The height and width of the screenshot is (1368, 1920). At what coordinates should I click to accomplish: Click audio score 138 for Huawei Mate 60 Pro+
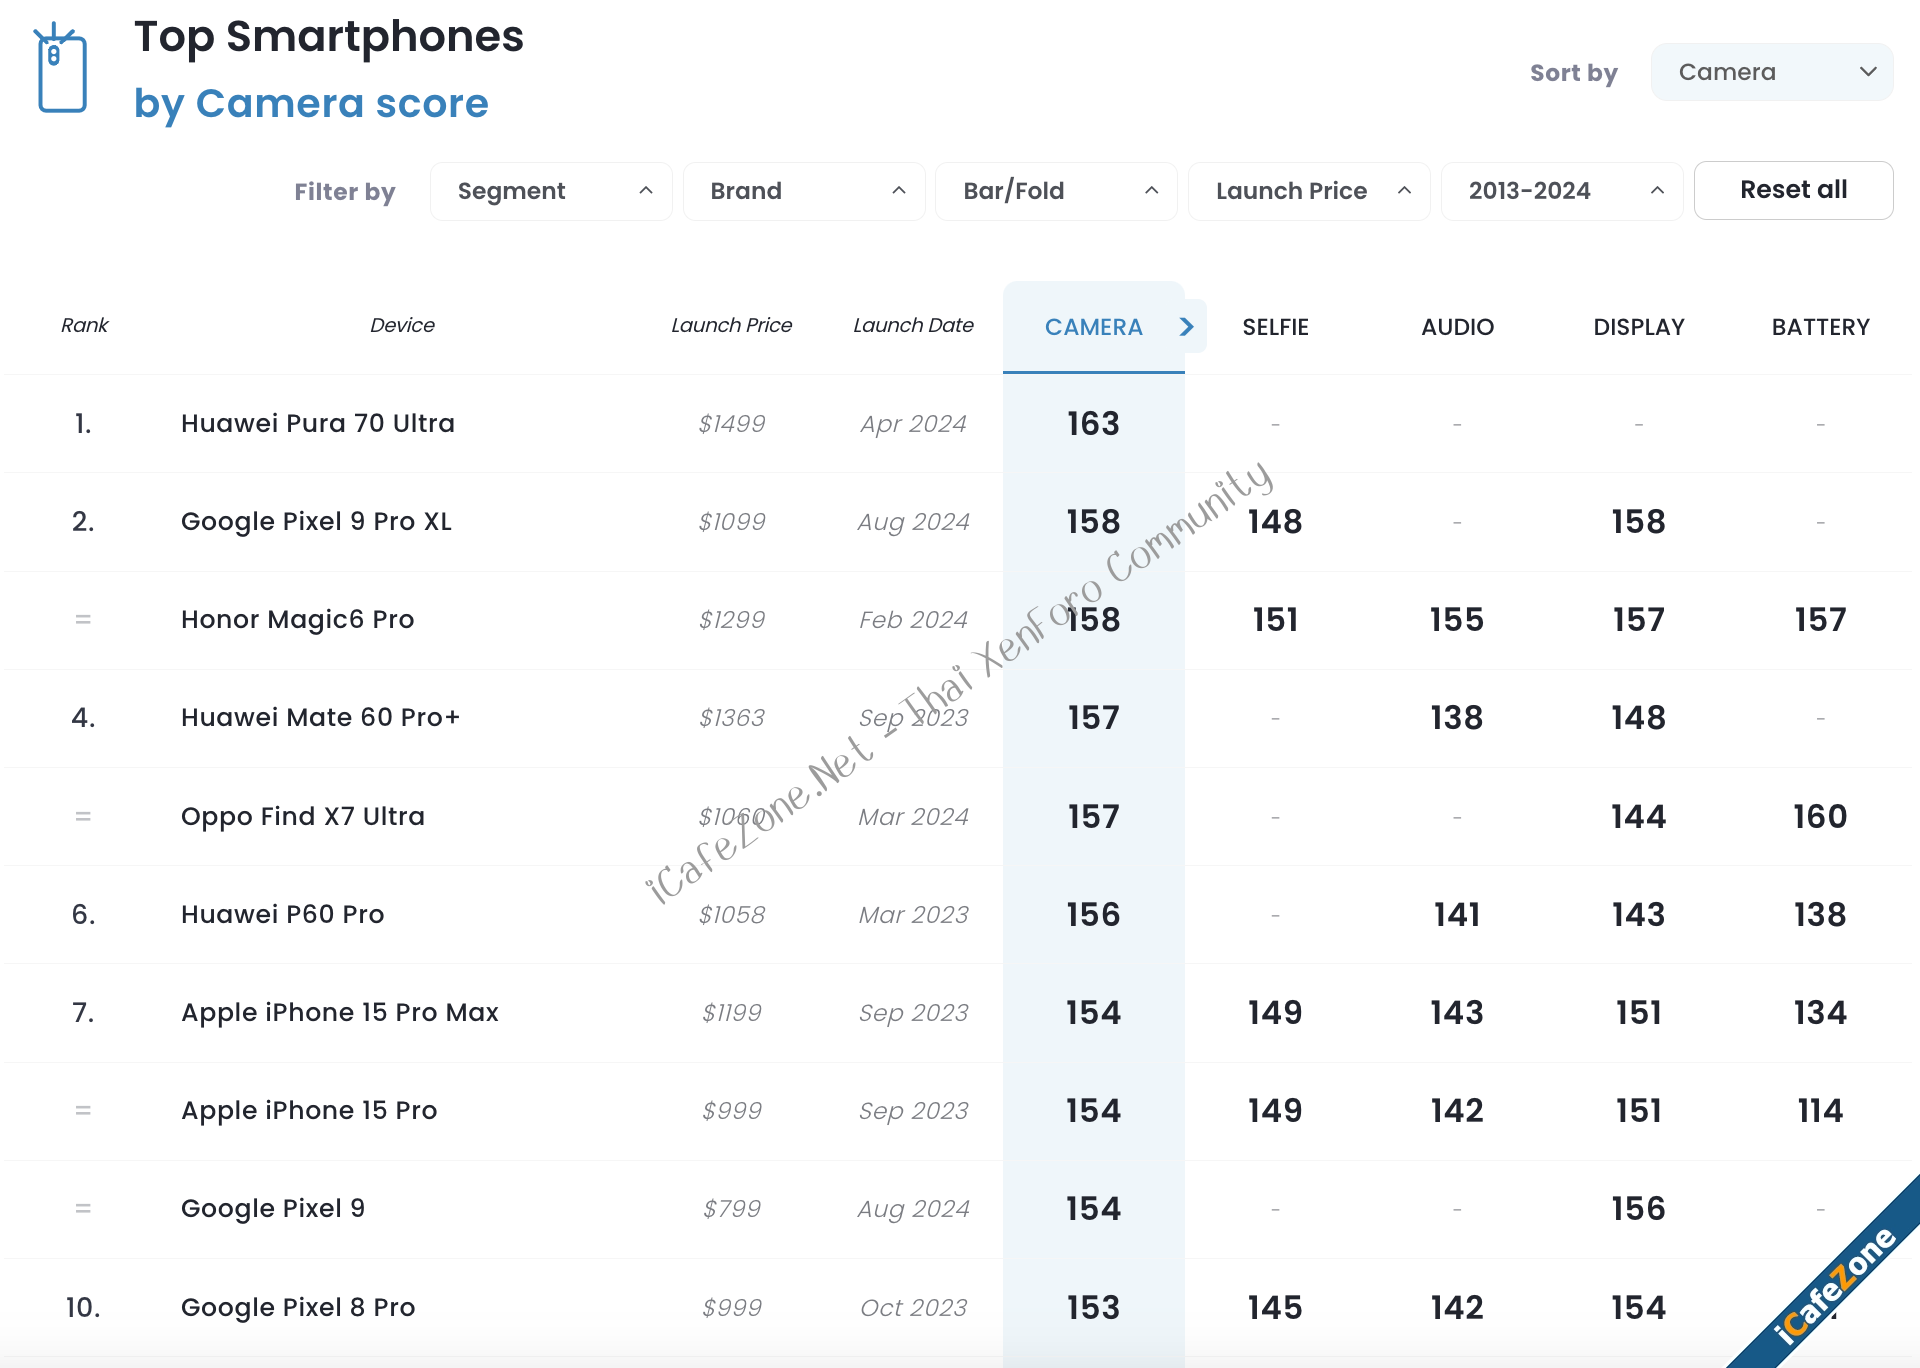tap(1457, 717)
